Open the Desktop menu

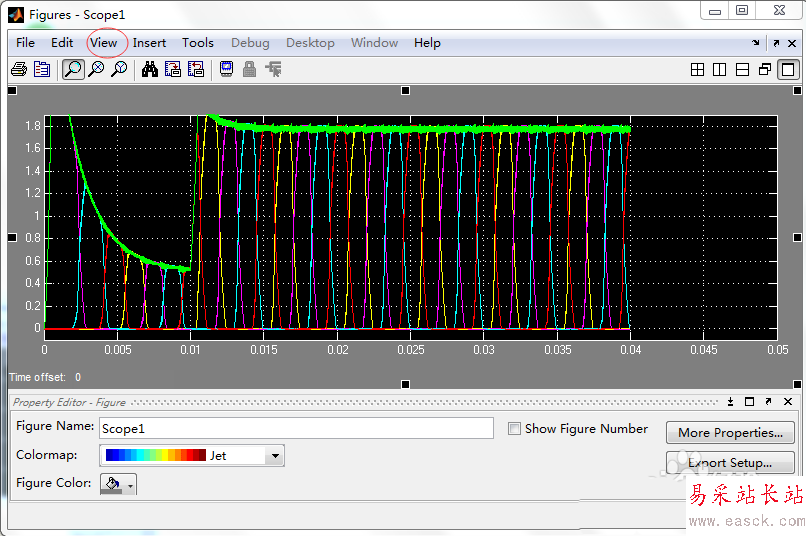(x=310, y=43)
